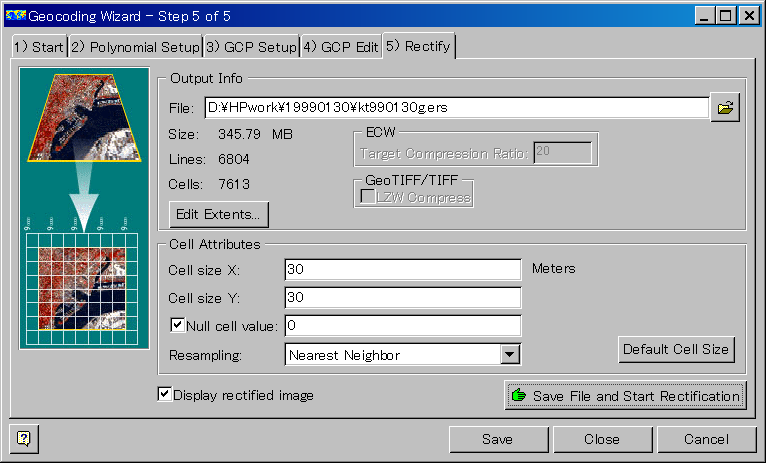This screenshot has height=463, width=766.
Task: Toggle Display rectified image checkbox
Action: [165, 394]
